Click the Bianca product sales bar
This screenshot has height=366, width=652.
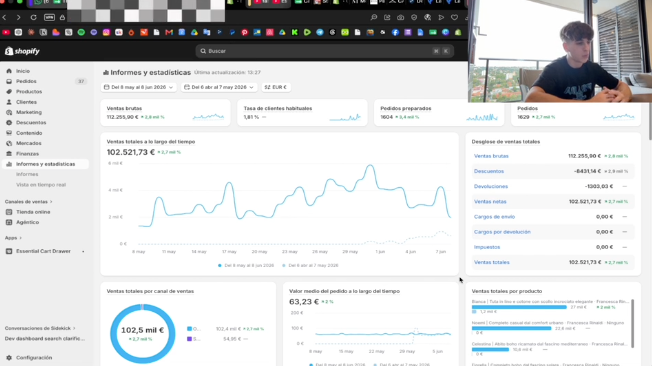[519, 307]
